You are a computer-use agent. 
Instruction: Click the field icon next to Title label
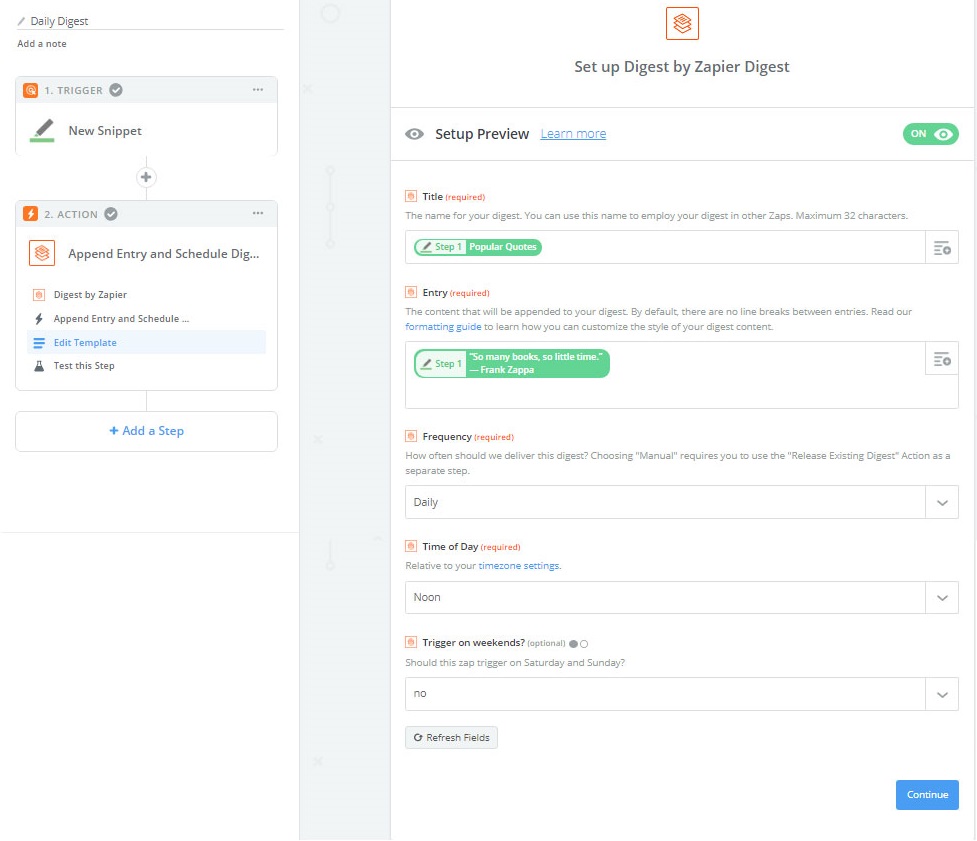pyautogui.click(x=411, y=196)
